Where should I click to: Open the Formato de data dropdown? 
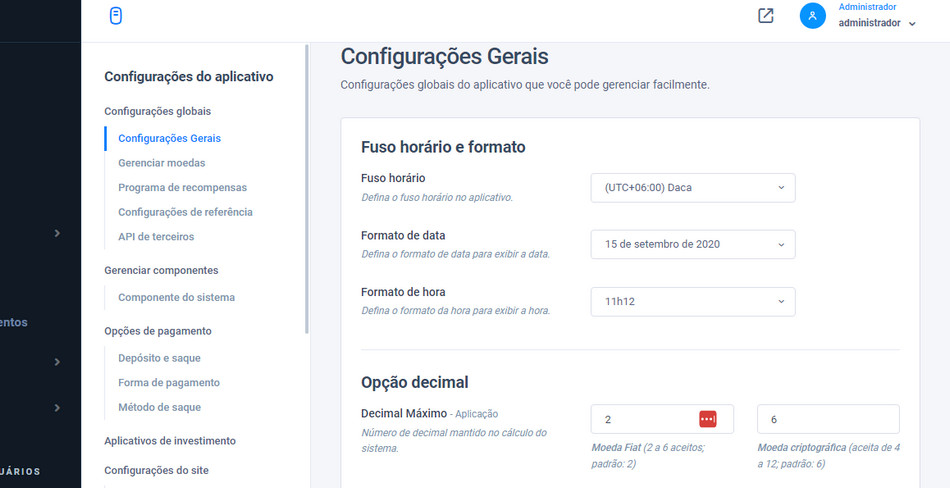693,244
